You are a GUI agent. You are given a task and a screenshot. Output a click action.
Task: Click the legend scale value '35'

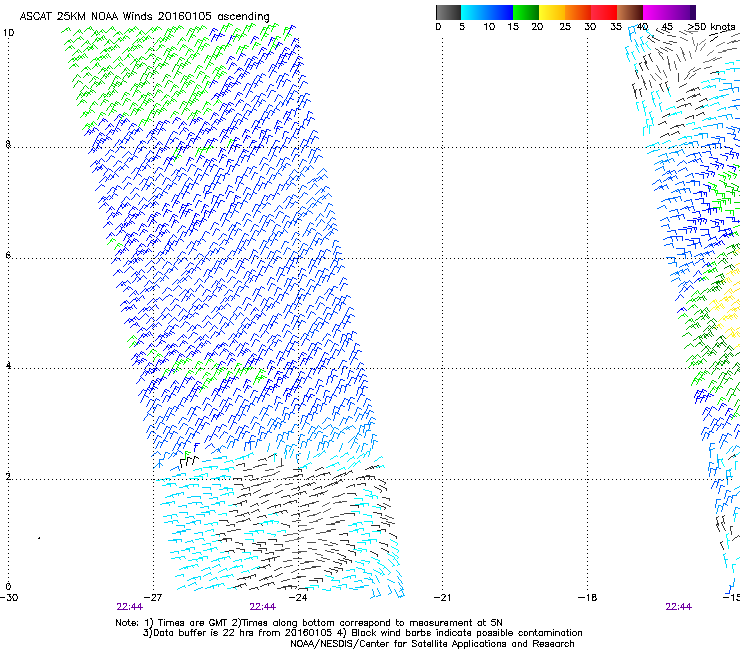616,27
